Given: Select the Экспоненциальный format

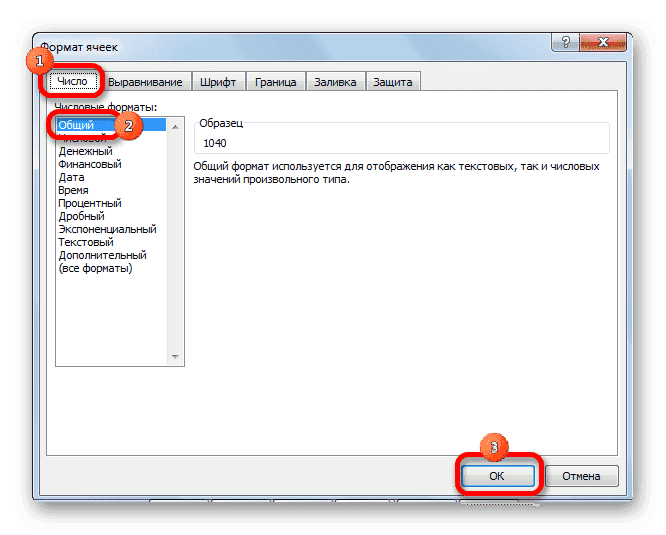Looking at the screenshot, I should coord(111,229).
